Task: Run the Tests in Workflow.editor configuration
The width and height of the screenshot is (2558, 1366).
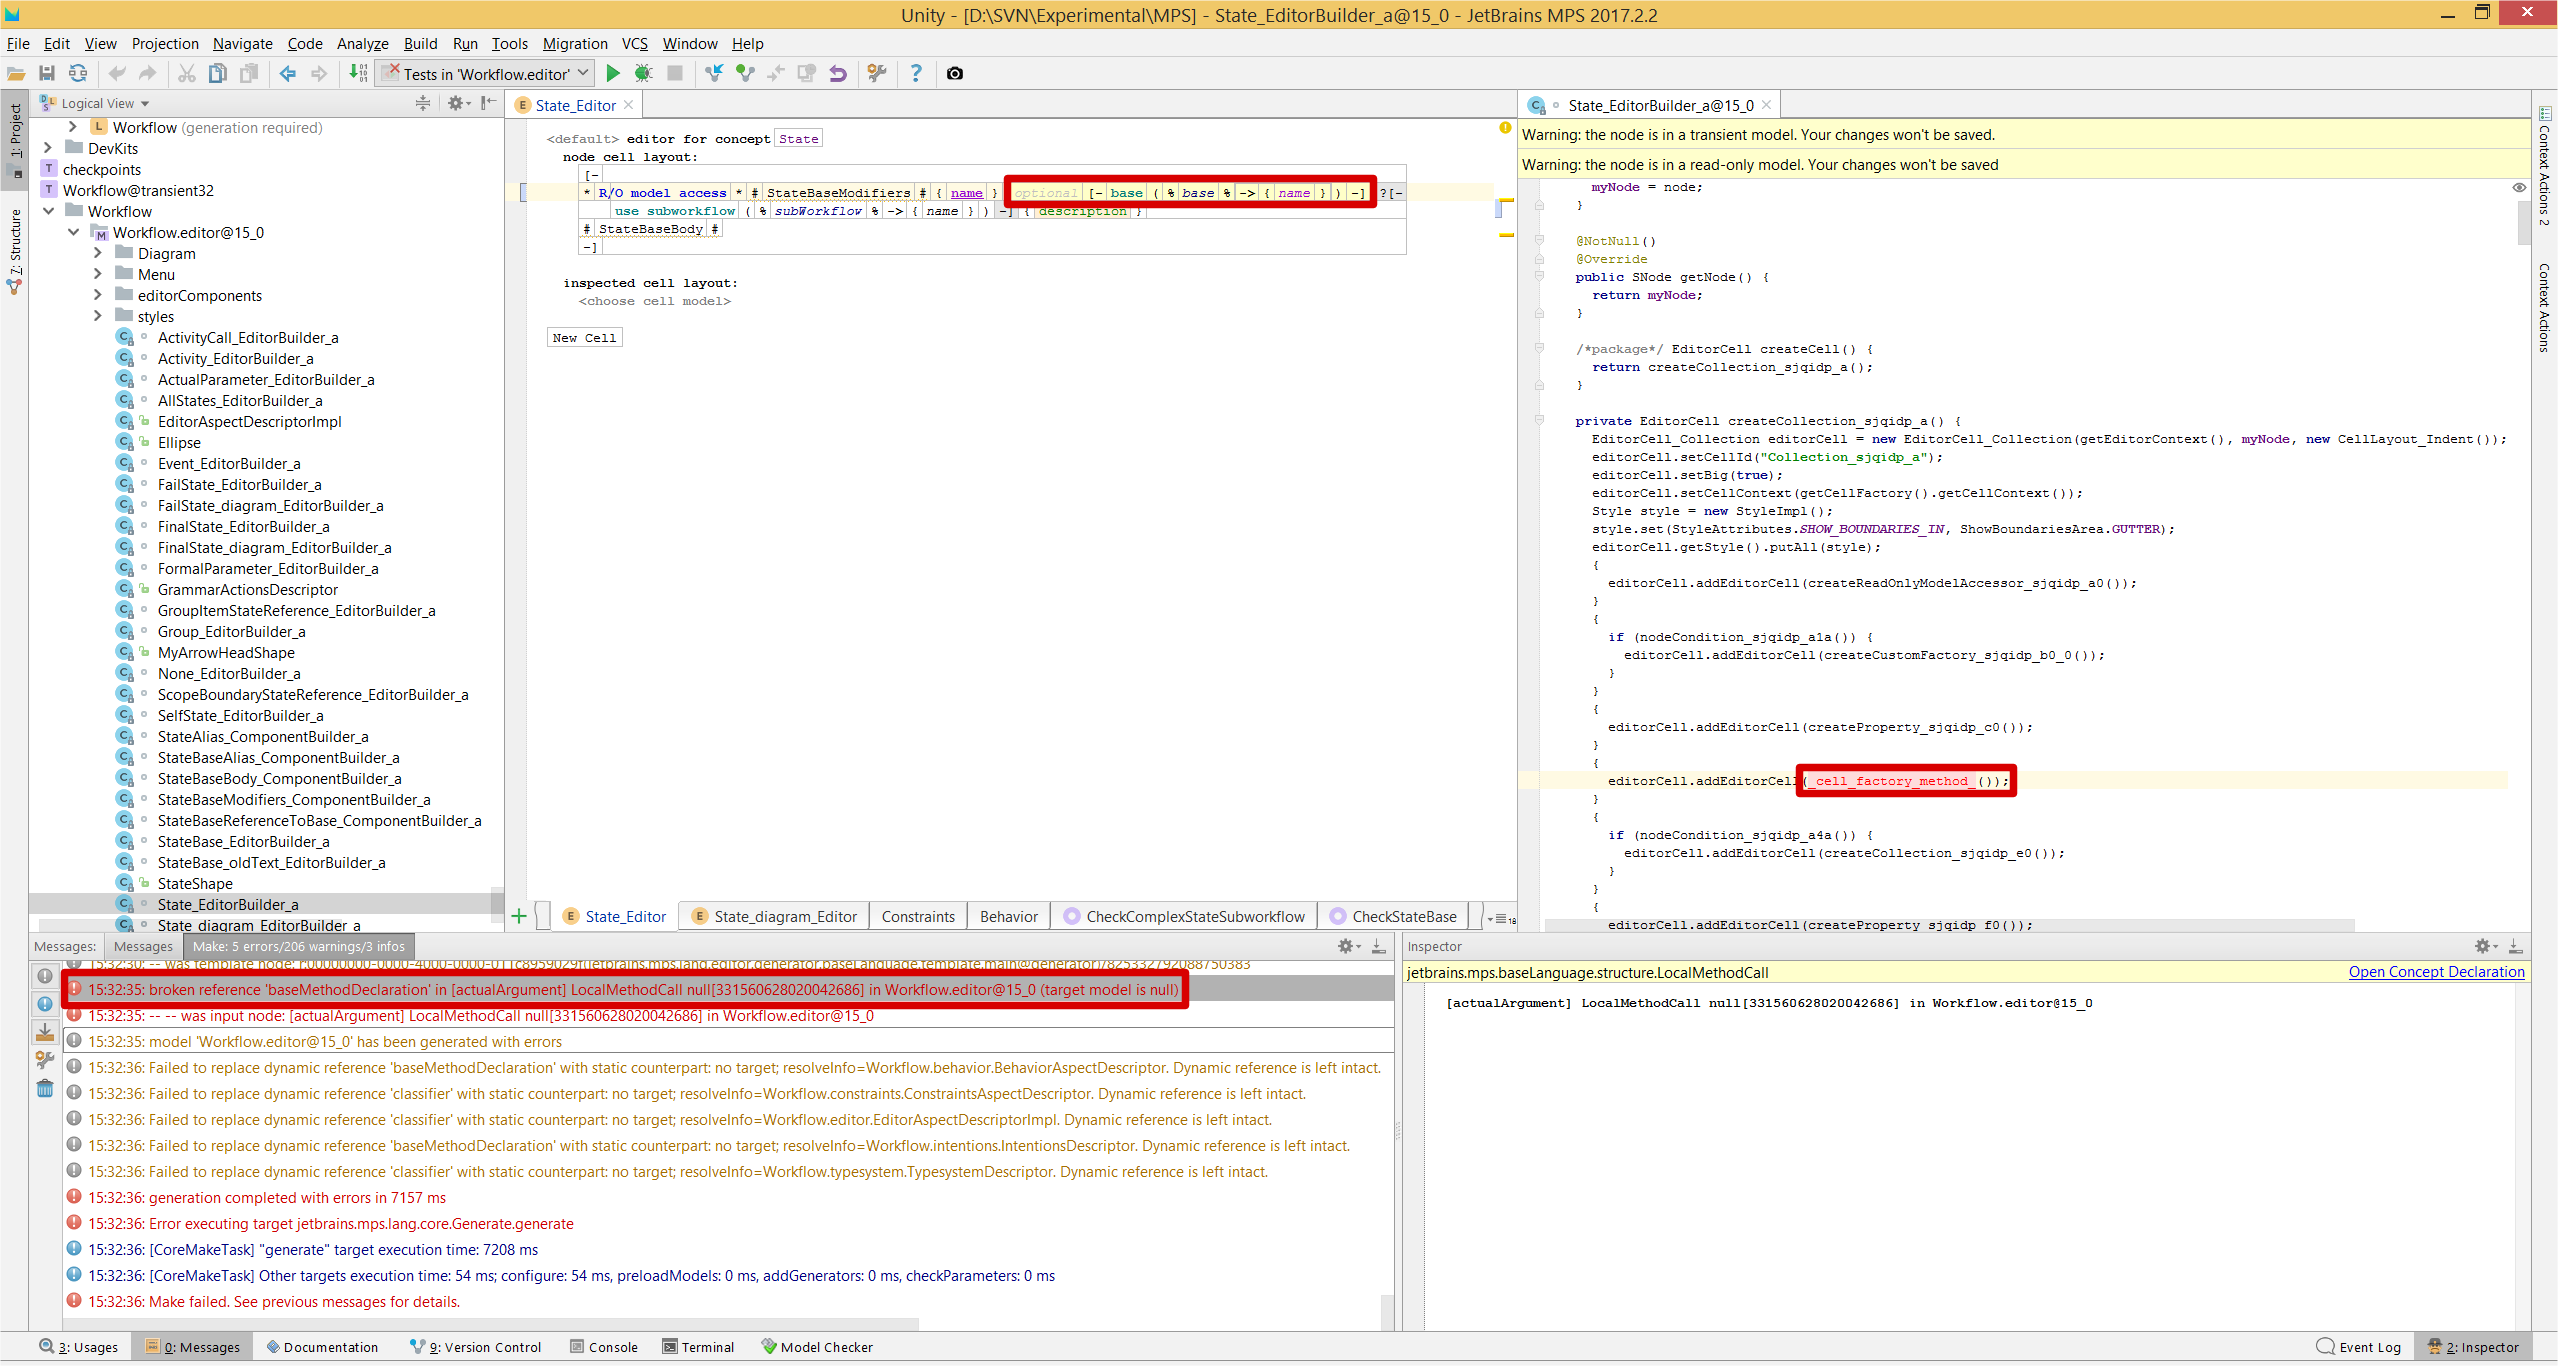Action: point(613,73)
